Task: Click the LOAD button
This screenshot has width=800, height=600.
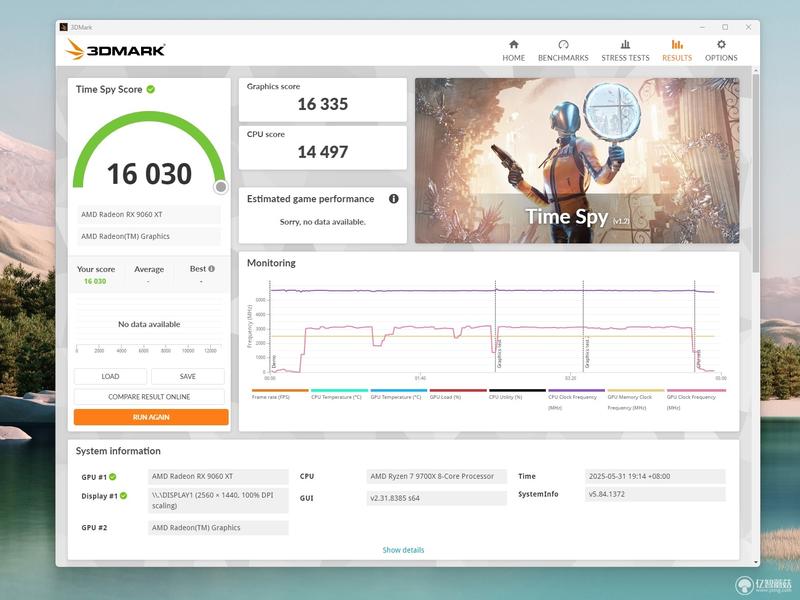Action: (110, 377)
